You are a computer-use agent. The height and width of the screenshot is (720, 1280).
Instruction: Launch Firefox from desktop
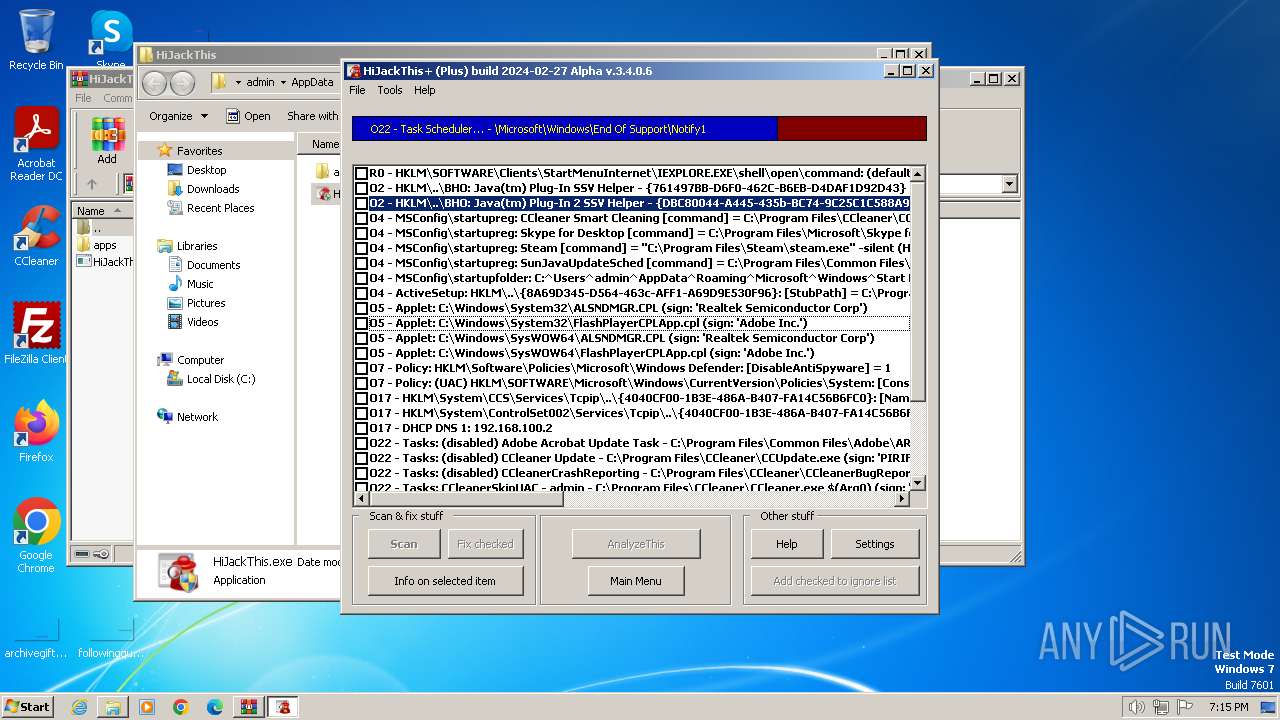(36, 432)
